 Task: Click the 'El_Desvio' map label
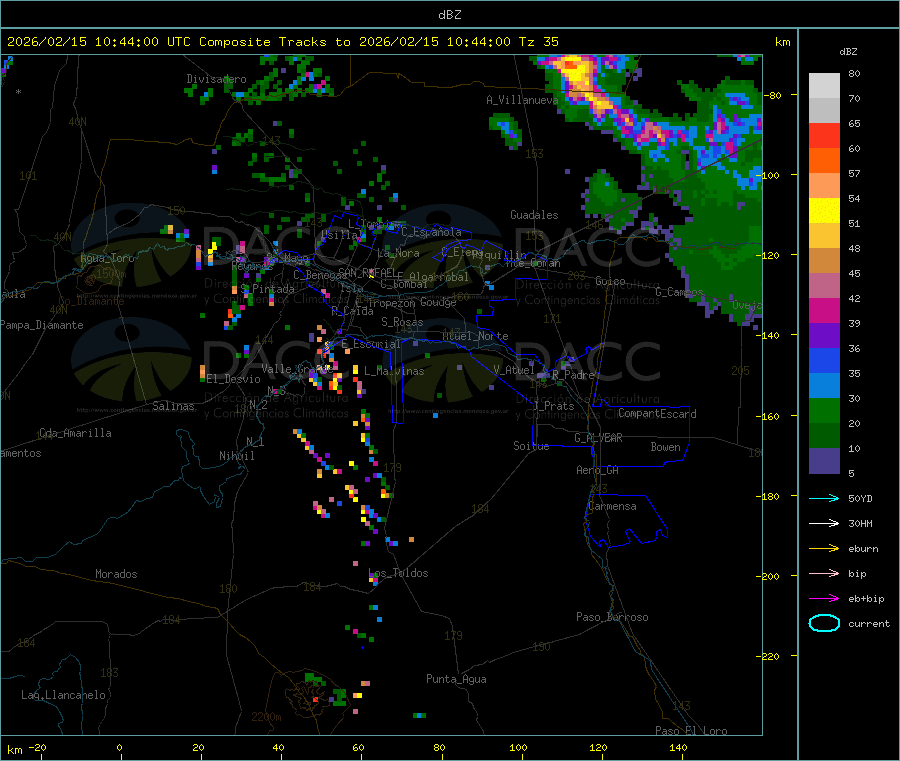pos(233,379)
